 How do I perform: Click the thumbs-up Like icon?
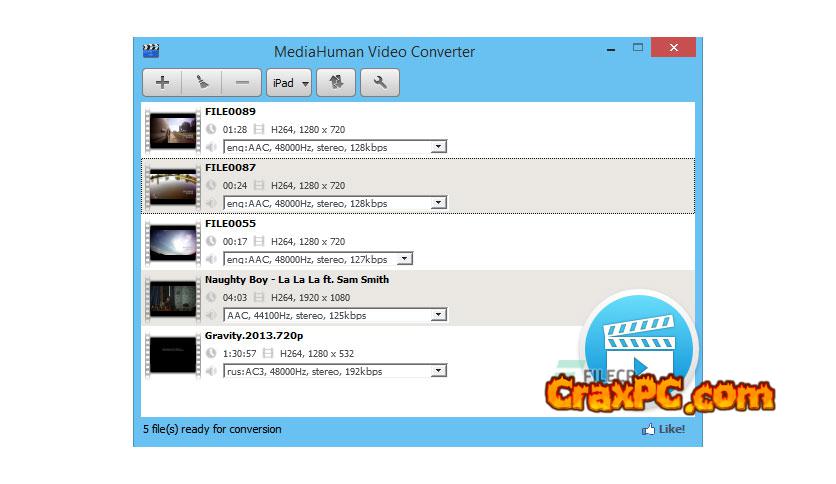(x=648, y=429)
